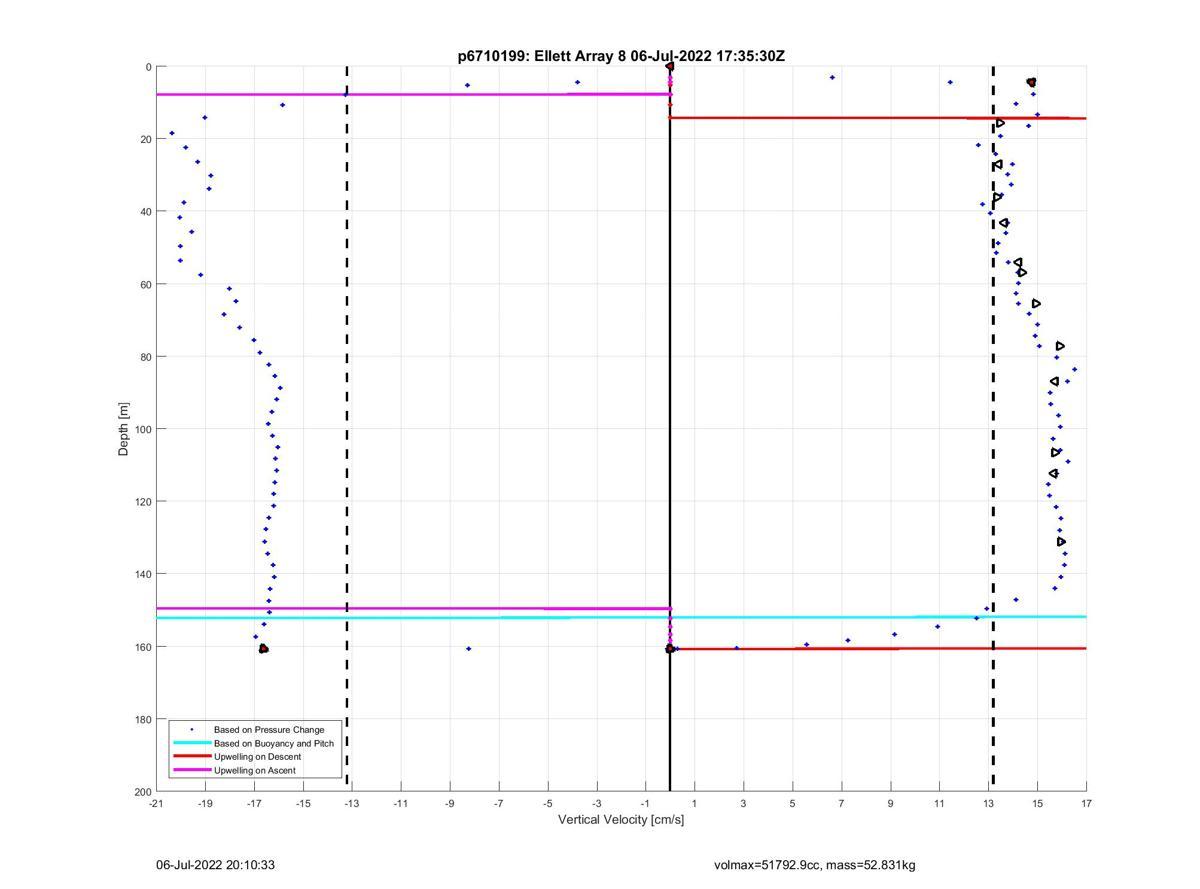Viewport: 1200px width, 889px height.
Task: Click x-axis tick label '13'
Action: point(988,803)
